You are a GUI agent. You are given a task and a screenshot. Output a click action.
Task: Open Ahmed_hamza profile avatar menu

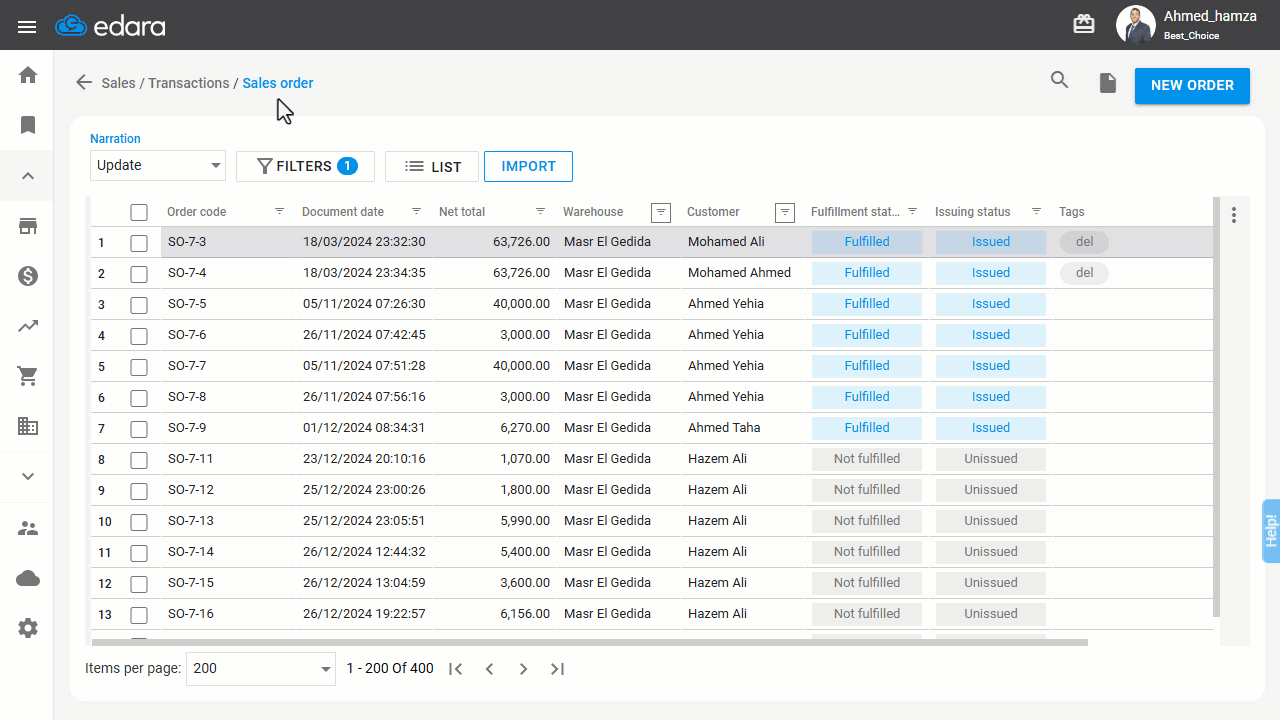[x=1136, y=25]
